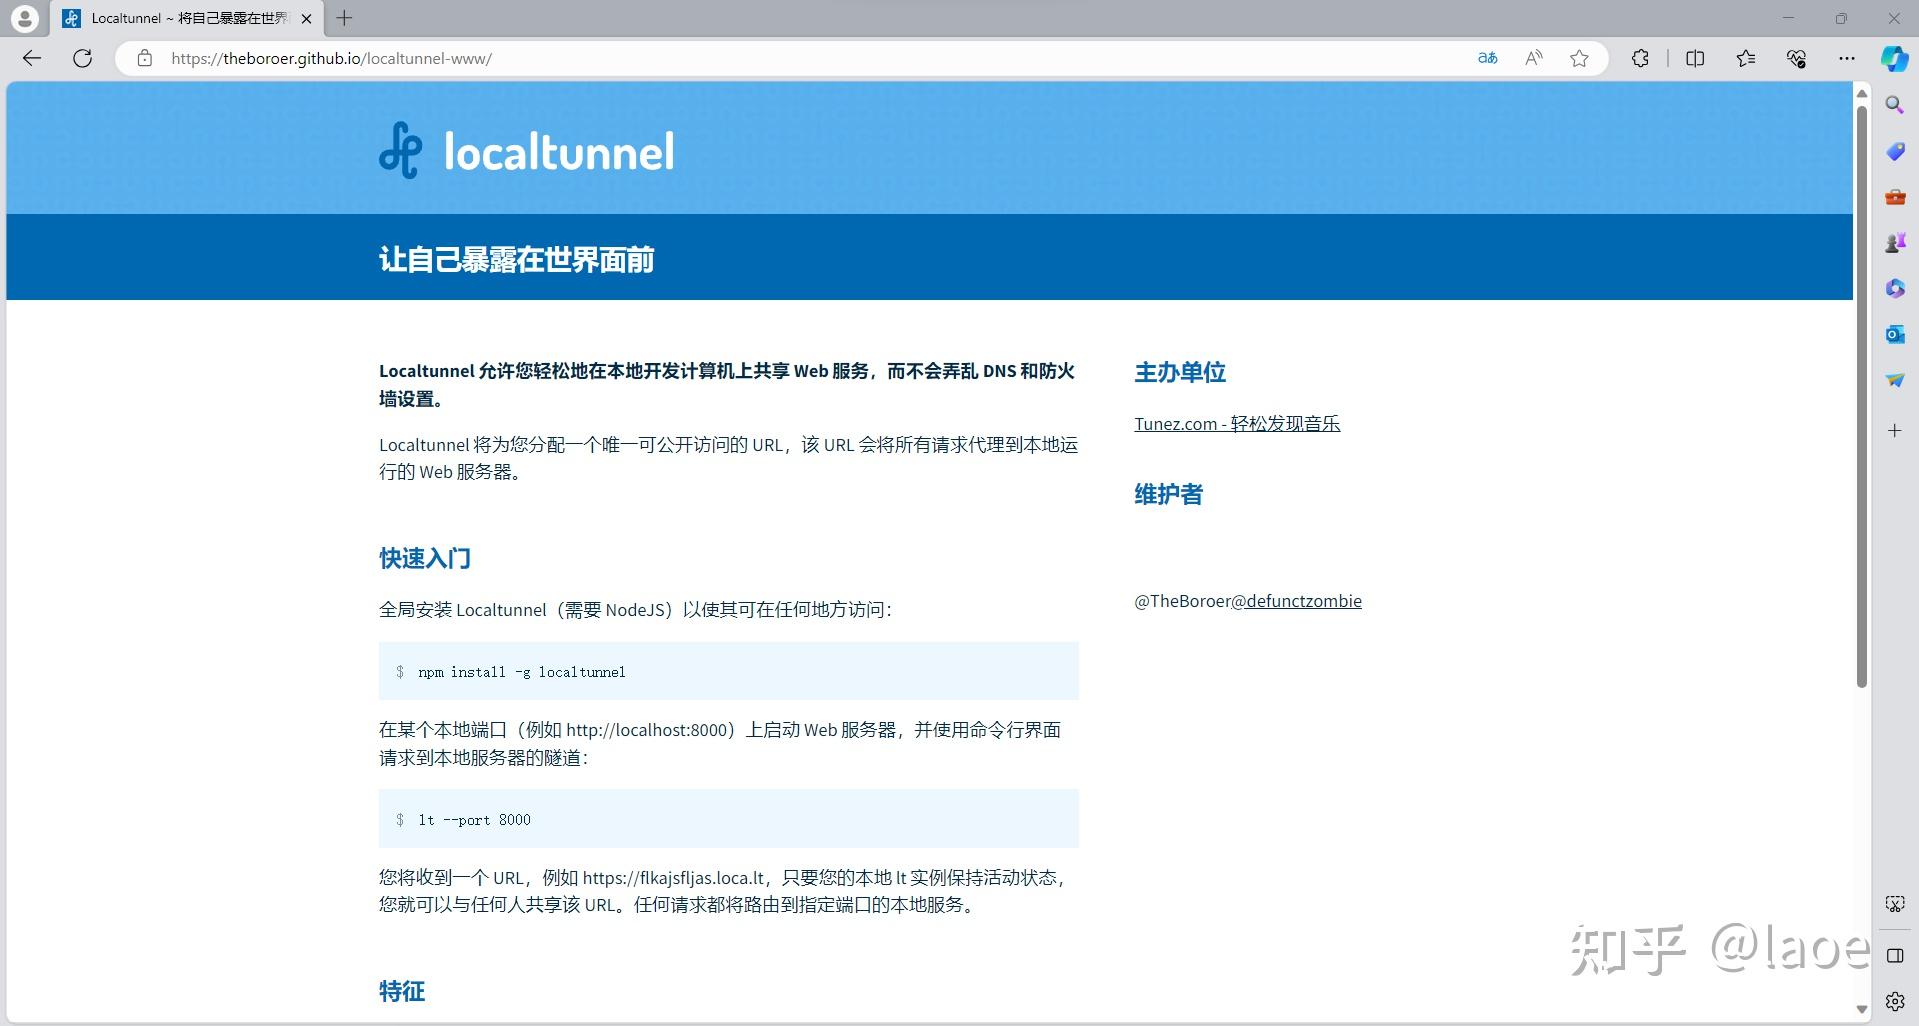Viewport: 1919px width, 1026px height.
Task: Open browser Settings gear in sidebar
Action: (1893, 1000)
